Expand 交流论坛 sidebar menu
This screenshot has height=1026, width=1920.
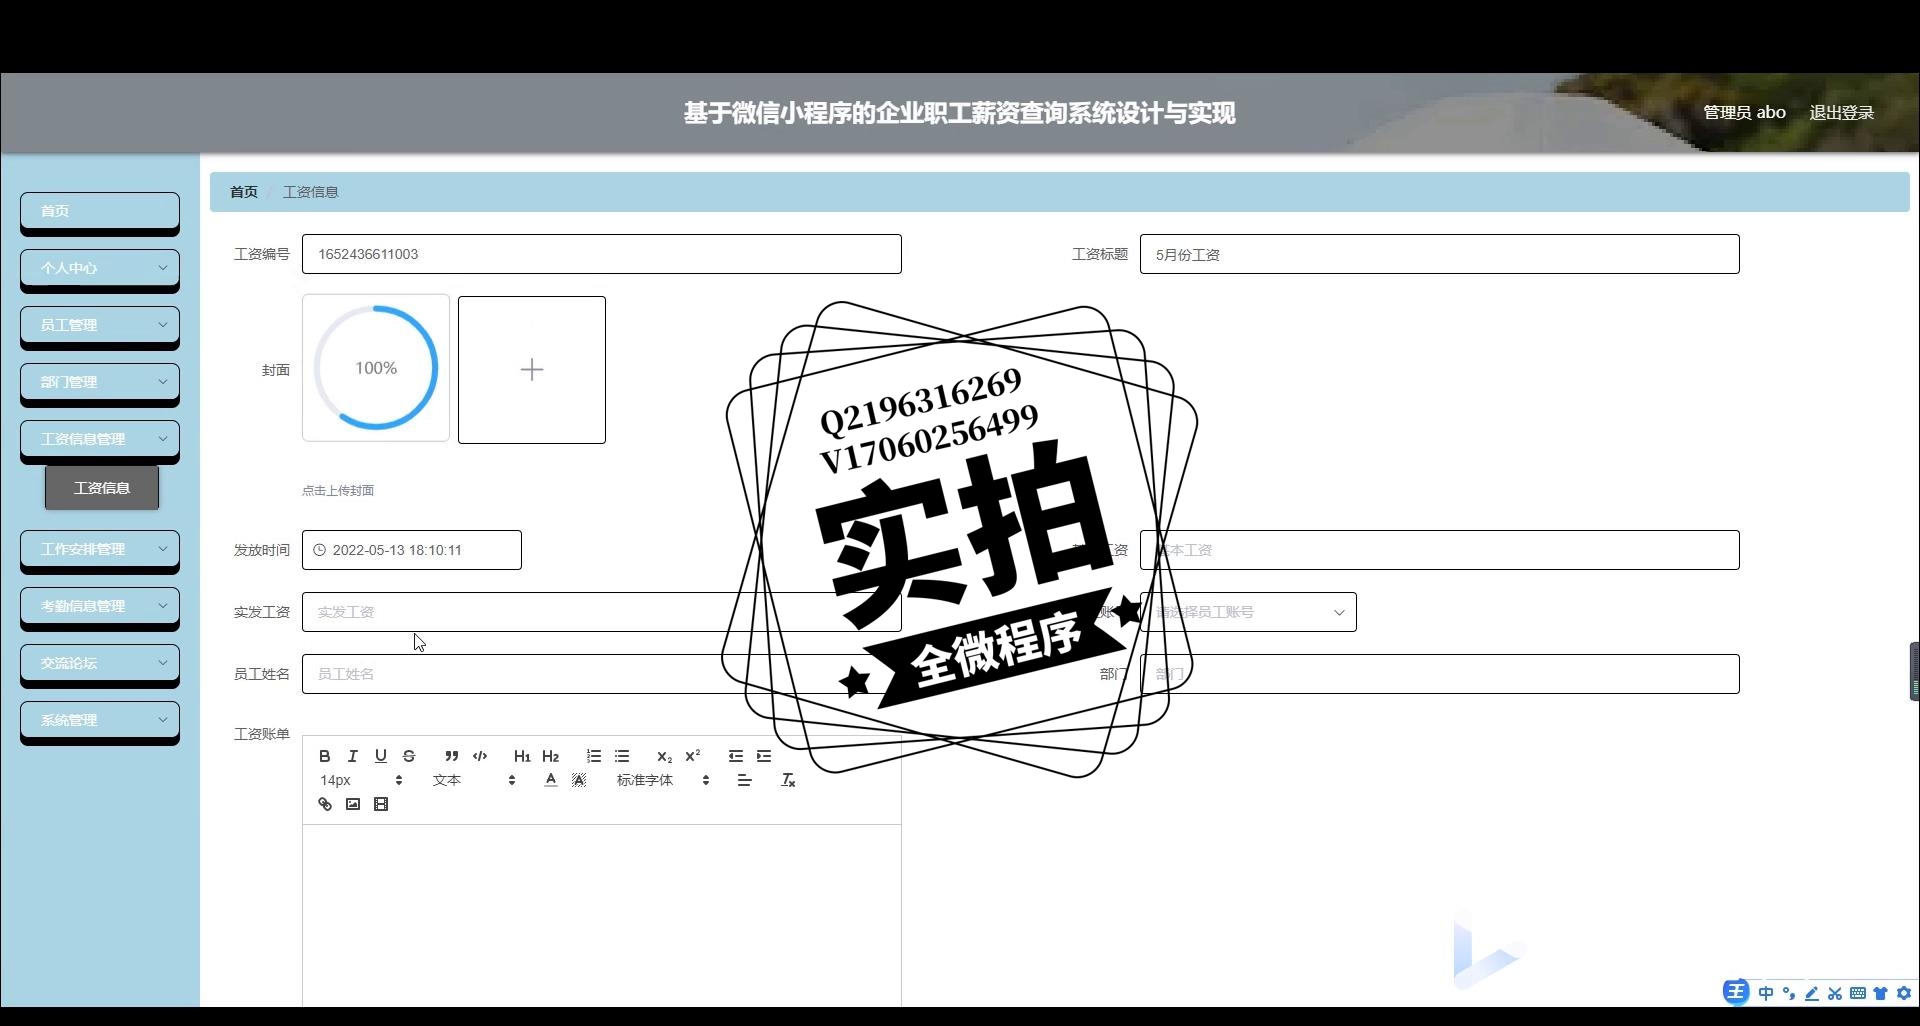click(100, 663)
